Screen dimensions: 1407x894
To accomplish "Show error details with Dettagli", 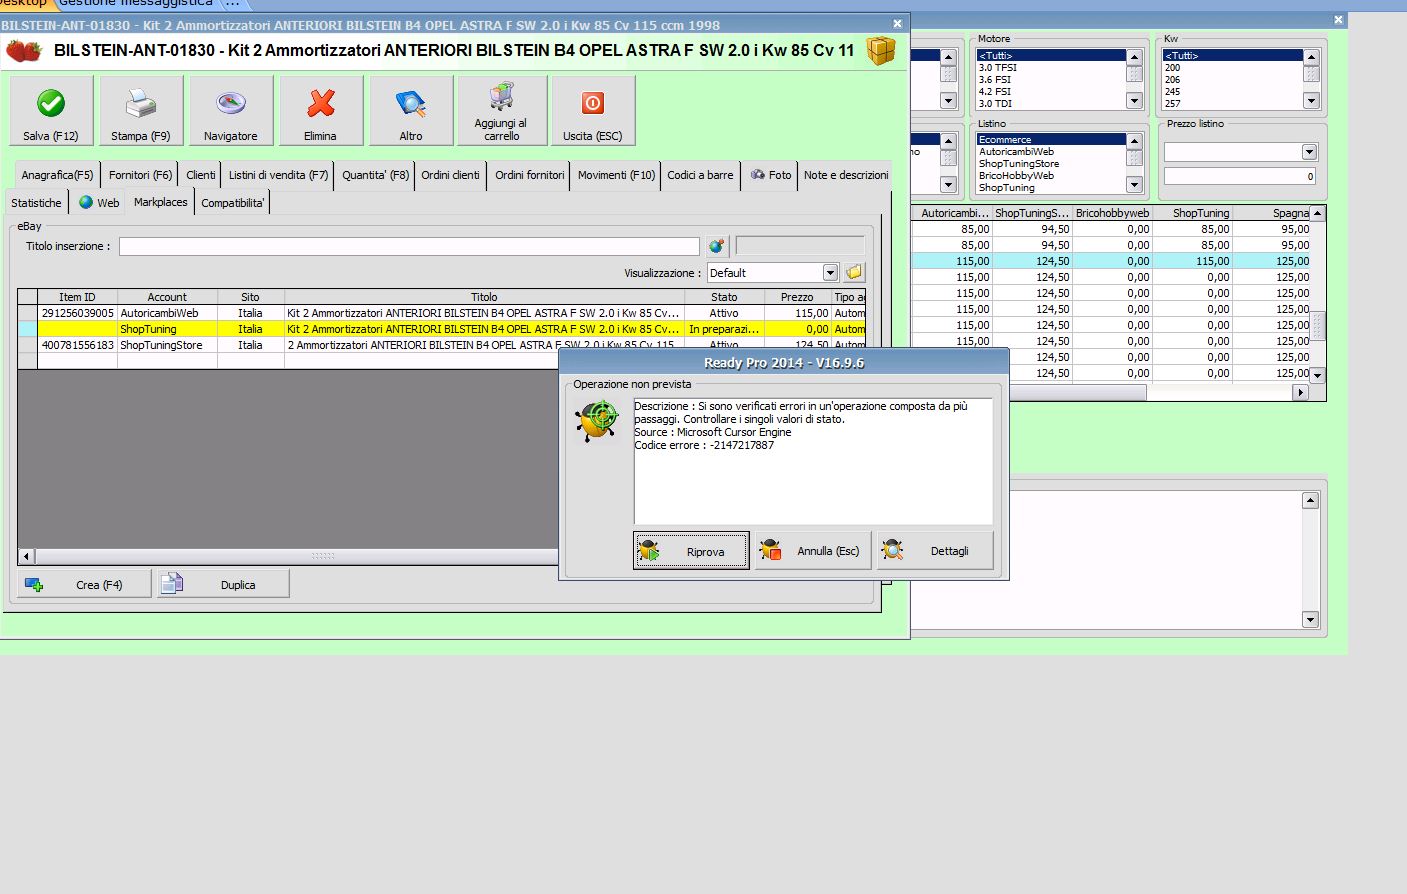I will tap(936, 551).
